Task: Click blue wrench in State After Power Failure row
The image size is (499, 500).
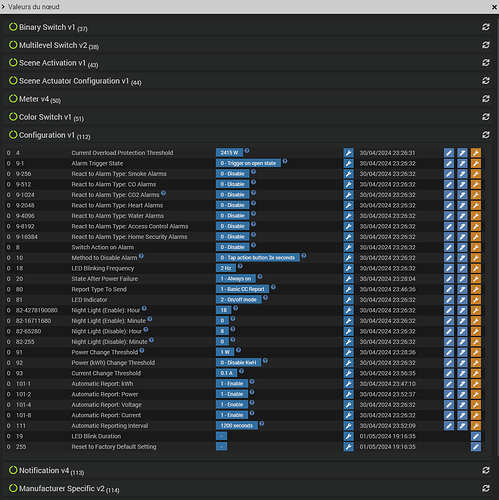Action: click(348, 279)
